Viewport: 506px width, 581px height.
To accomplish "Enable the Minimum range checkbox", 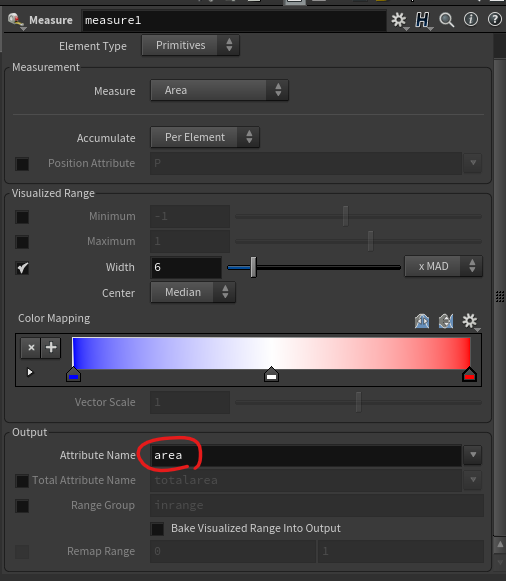I will [22, 217].
